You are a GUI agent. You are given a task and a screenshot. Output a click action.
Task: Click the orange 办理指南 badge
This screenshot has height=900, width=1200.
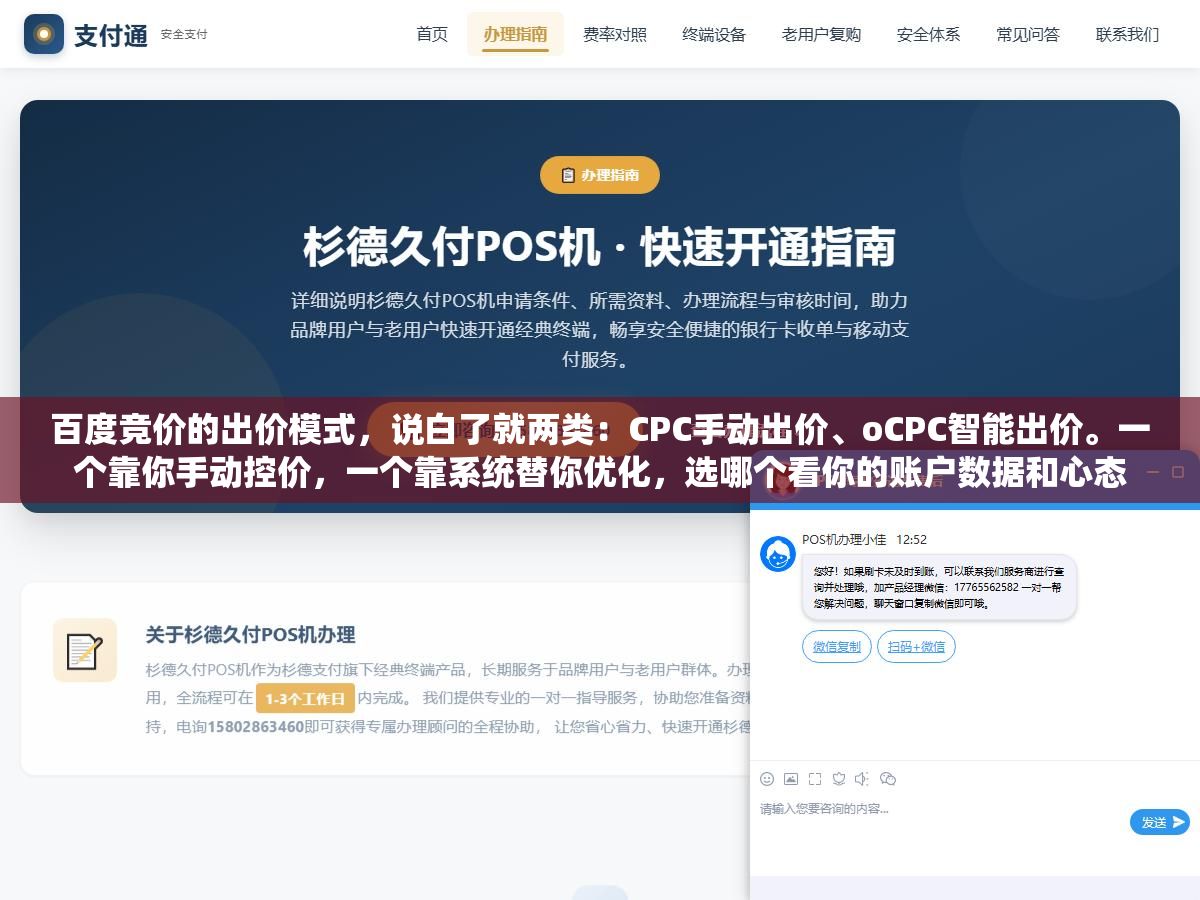point(600,175)
